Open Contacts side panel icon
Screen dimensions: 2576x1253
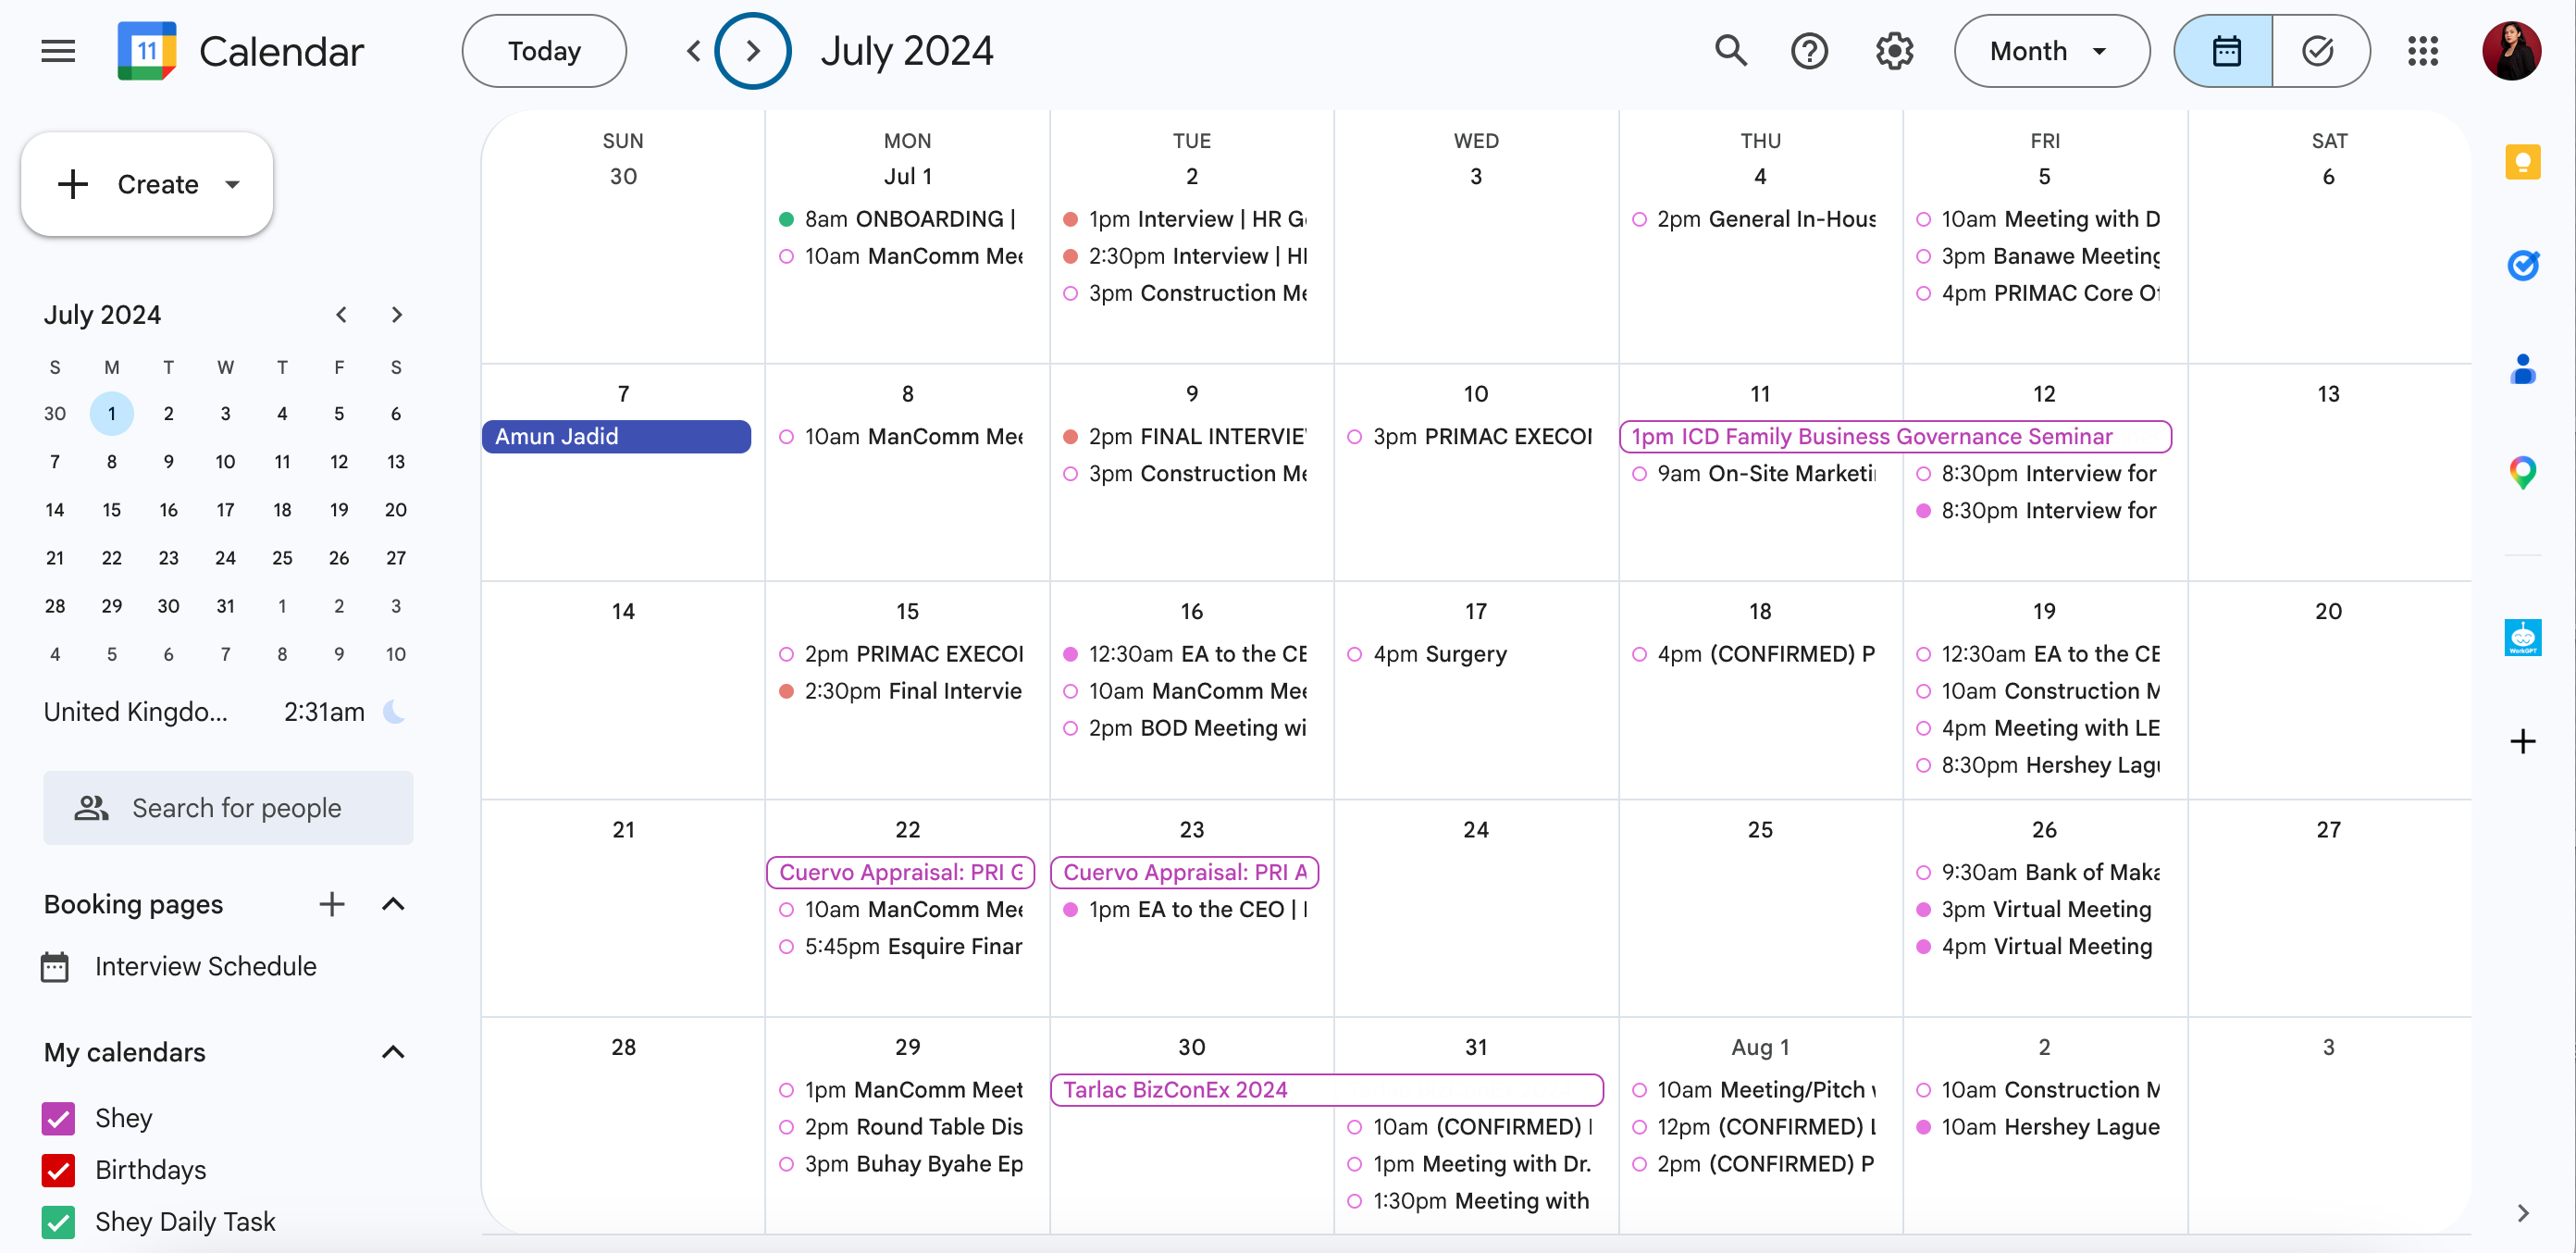(x=2522, y=370)
